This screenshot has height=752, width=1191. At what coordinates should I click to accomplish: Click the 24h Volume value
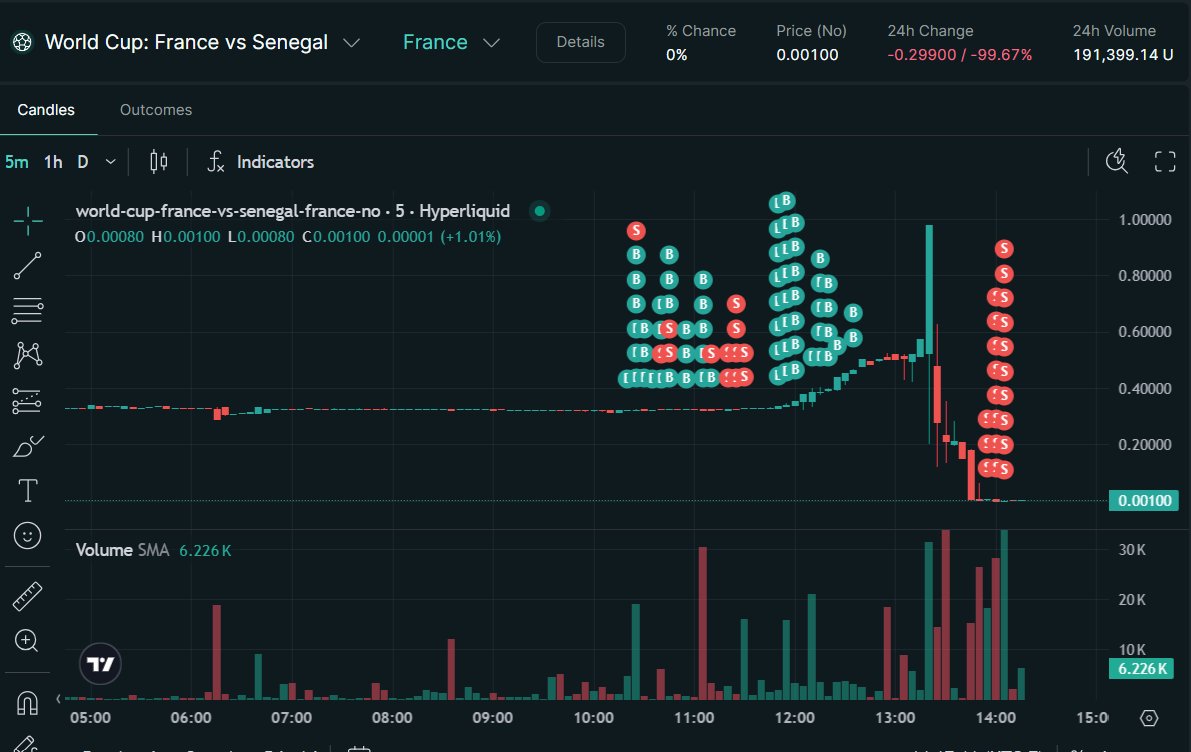(1123, 55)
